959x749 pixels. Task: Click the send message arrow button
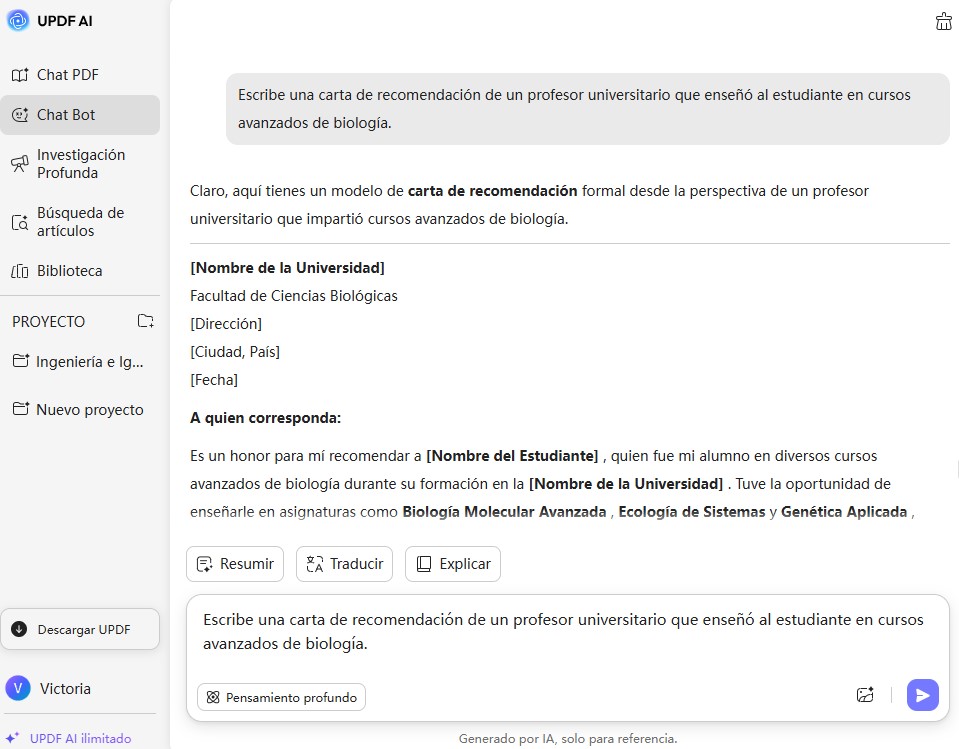(x=922, y=695)
